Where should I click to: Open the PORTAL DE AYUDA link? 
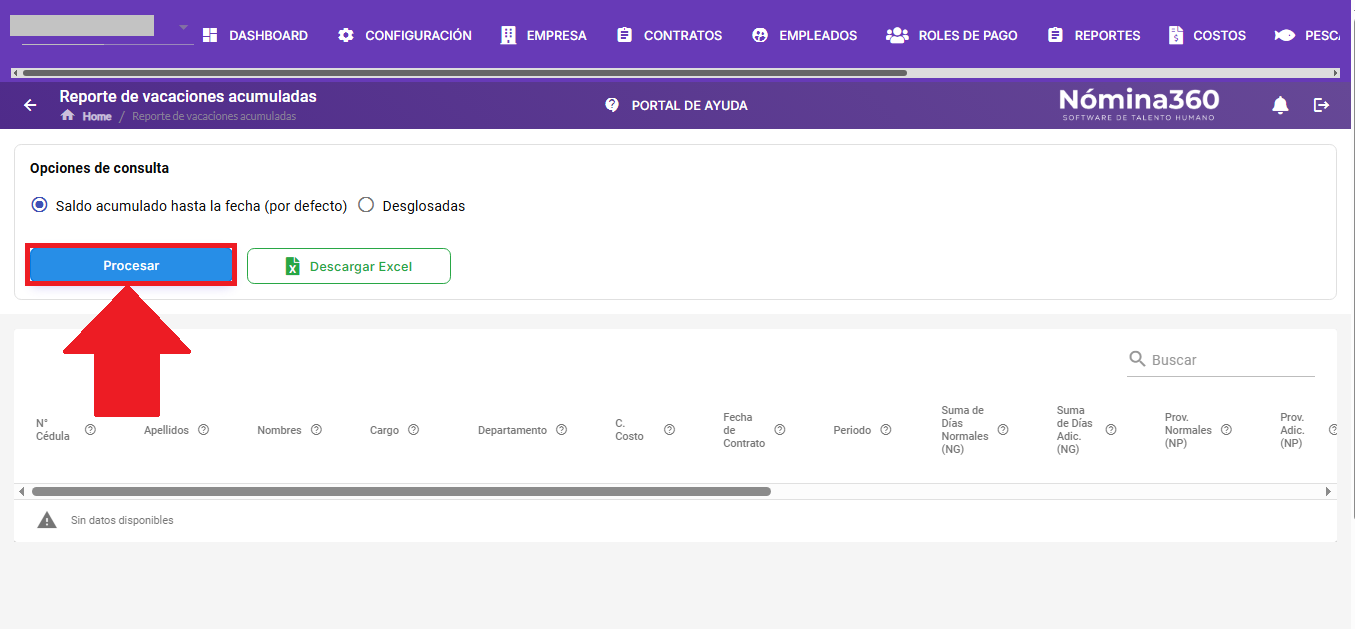[677, 105]
